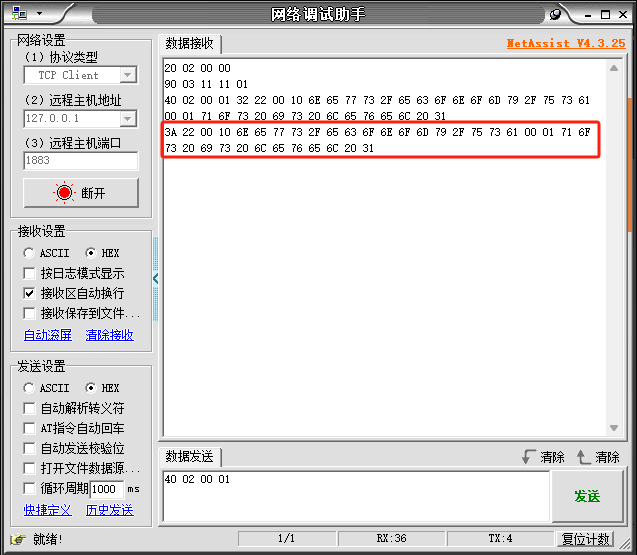Click the status bar hand icon next to 就绪
This screenshot has height=555, width=637.
point(18,540)
